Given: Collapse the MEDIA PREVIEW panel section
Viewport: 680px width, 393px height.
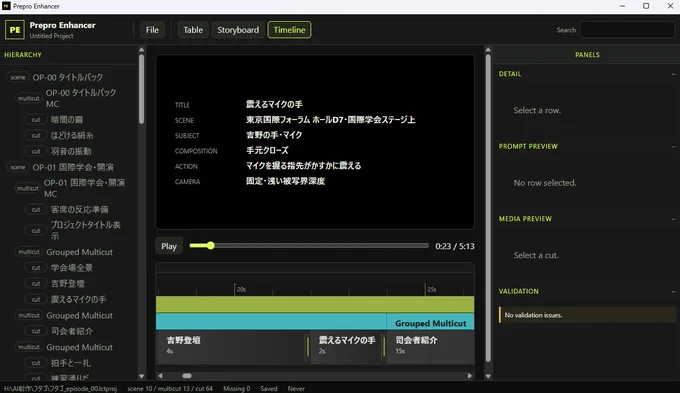Looking at the screenshot, I should click(673, 219).
